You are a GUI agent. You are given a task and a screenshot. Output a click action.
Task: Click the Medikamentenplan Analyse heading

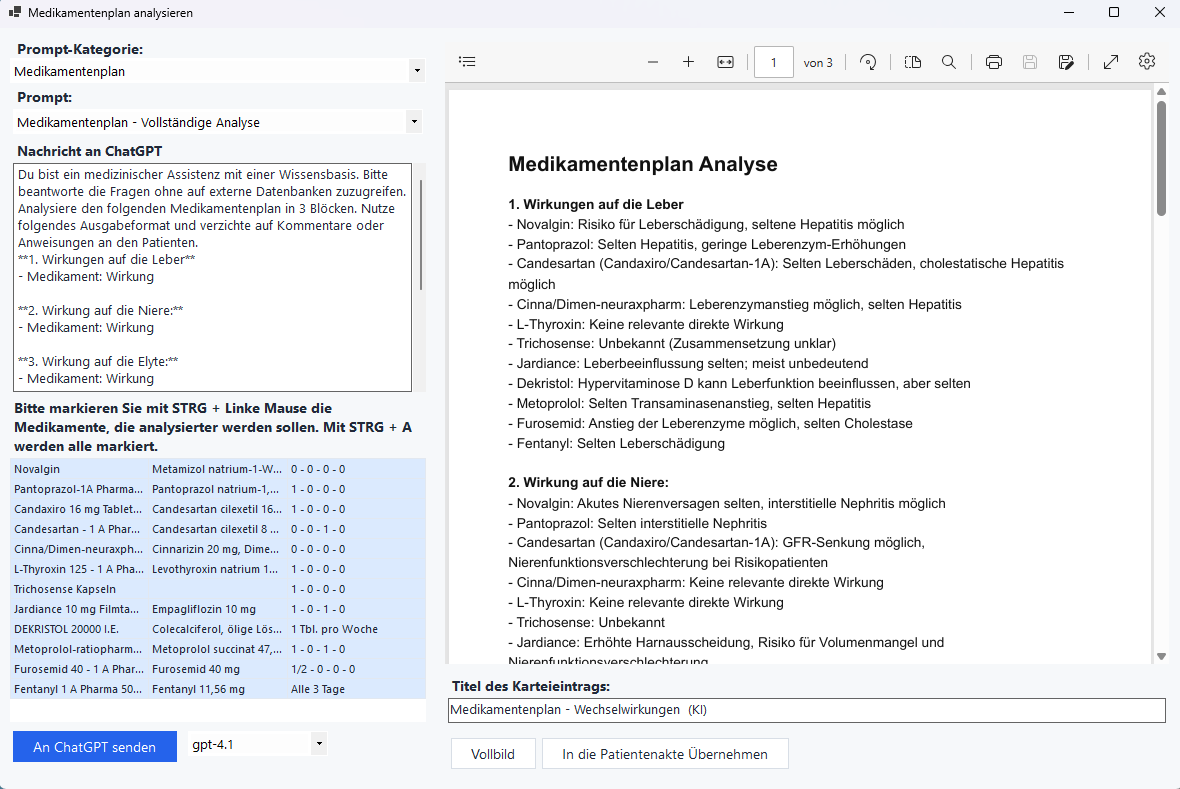(643, 164)
